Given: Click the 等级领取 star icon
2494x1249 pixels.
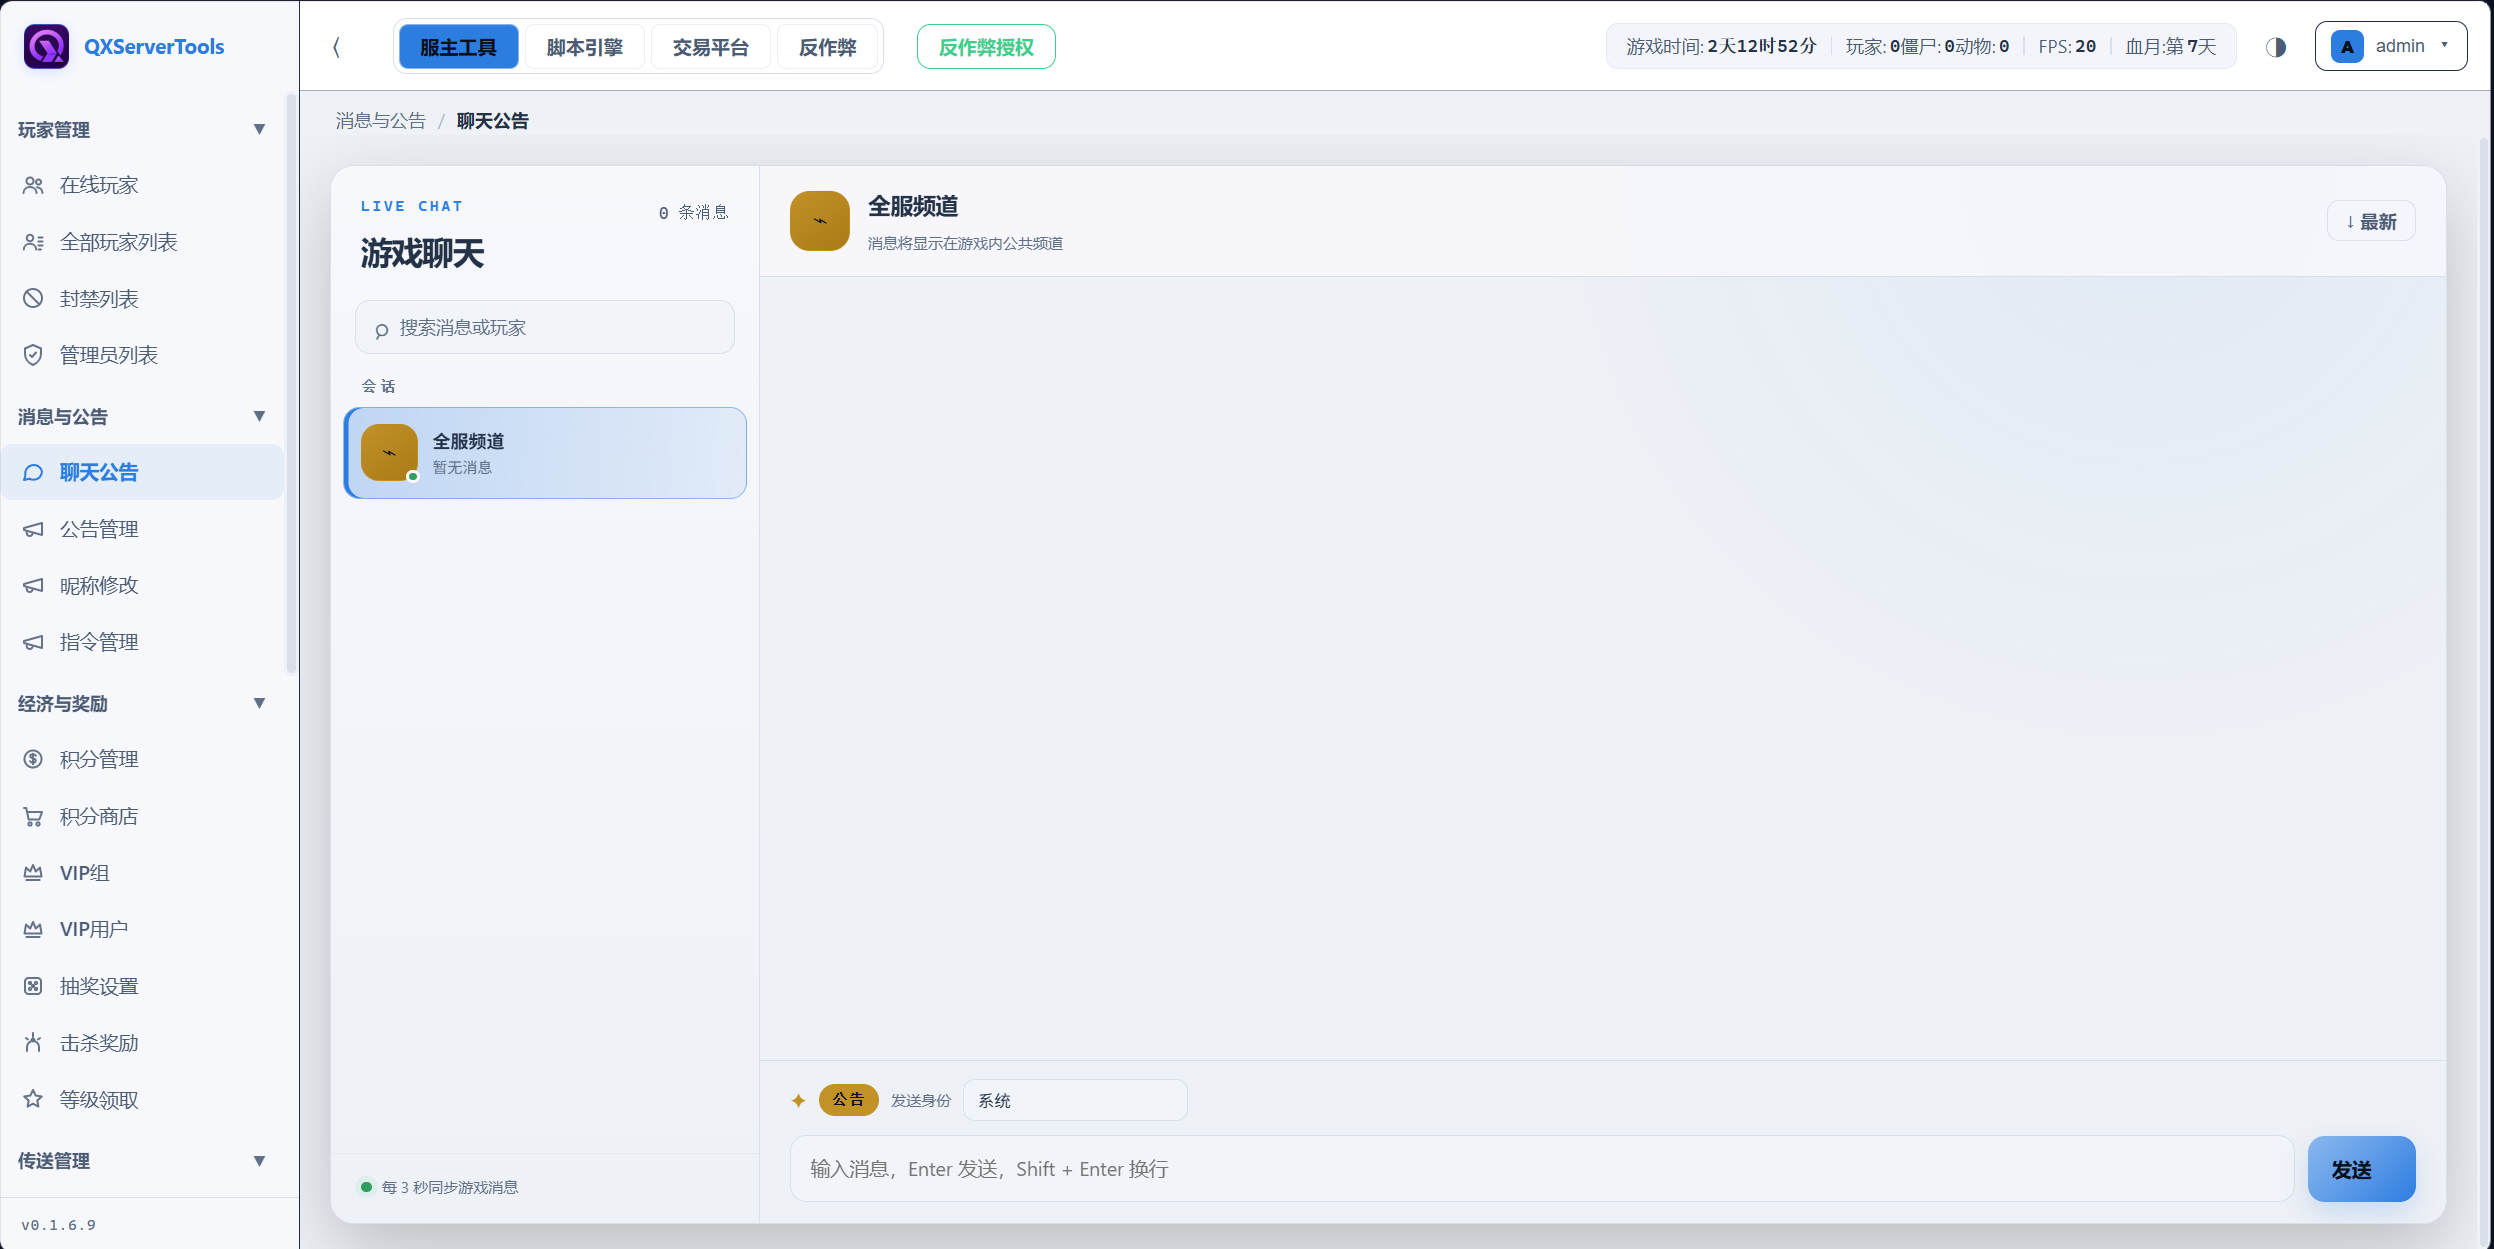Looking at the screenshot, I should (x=33, y=1099).
